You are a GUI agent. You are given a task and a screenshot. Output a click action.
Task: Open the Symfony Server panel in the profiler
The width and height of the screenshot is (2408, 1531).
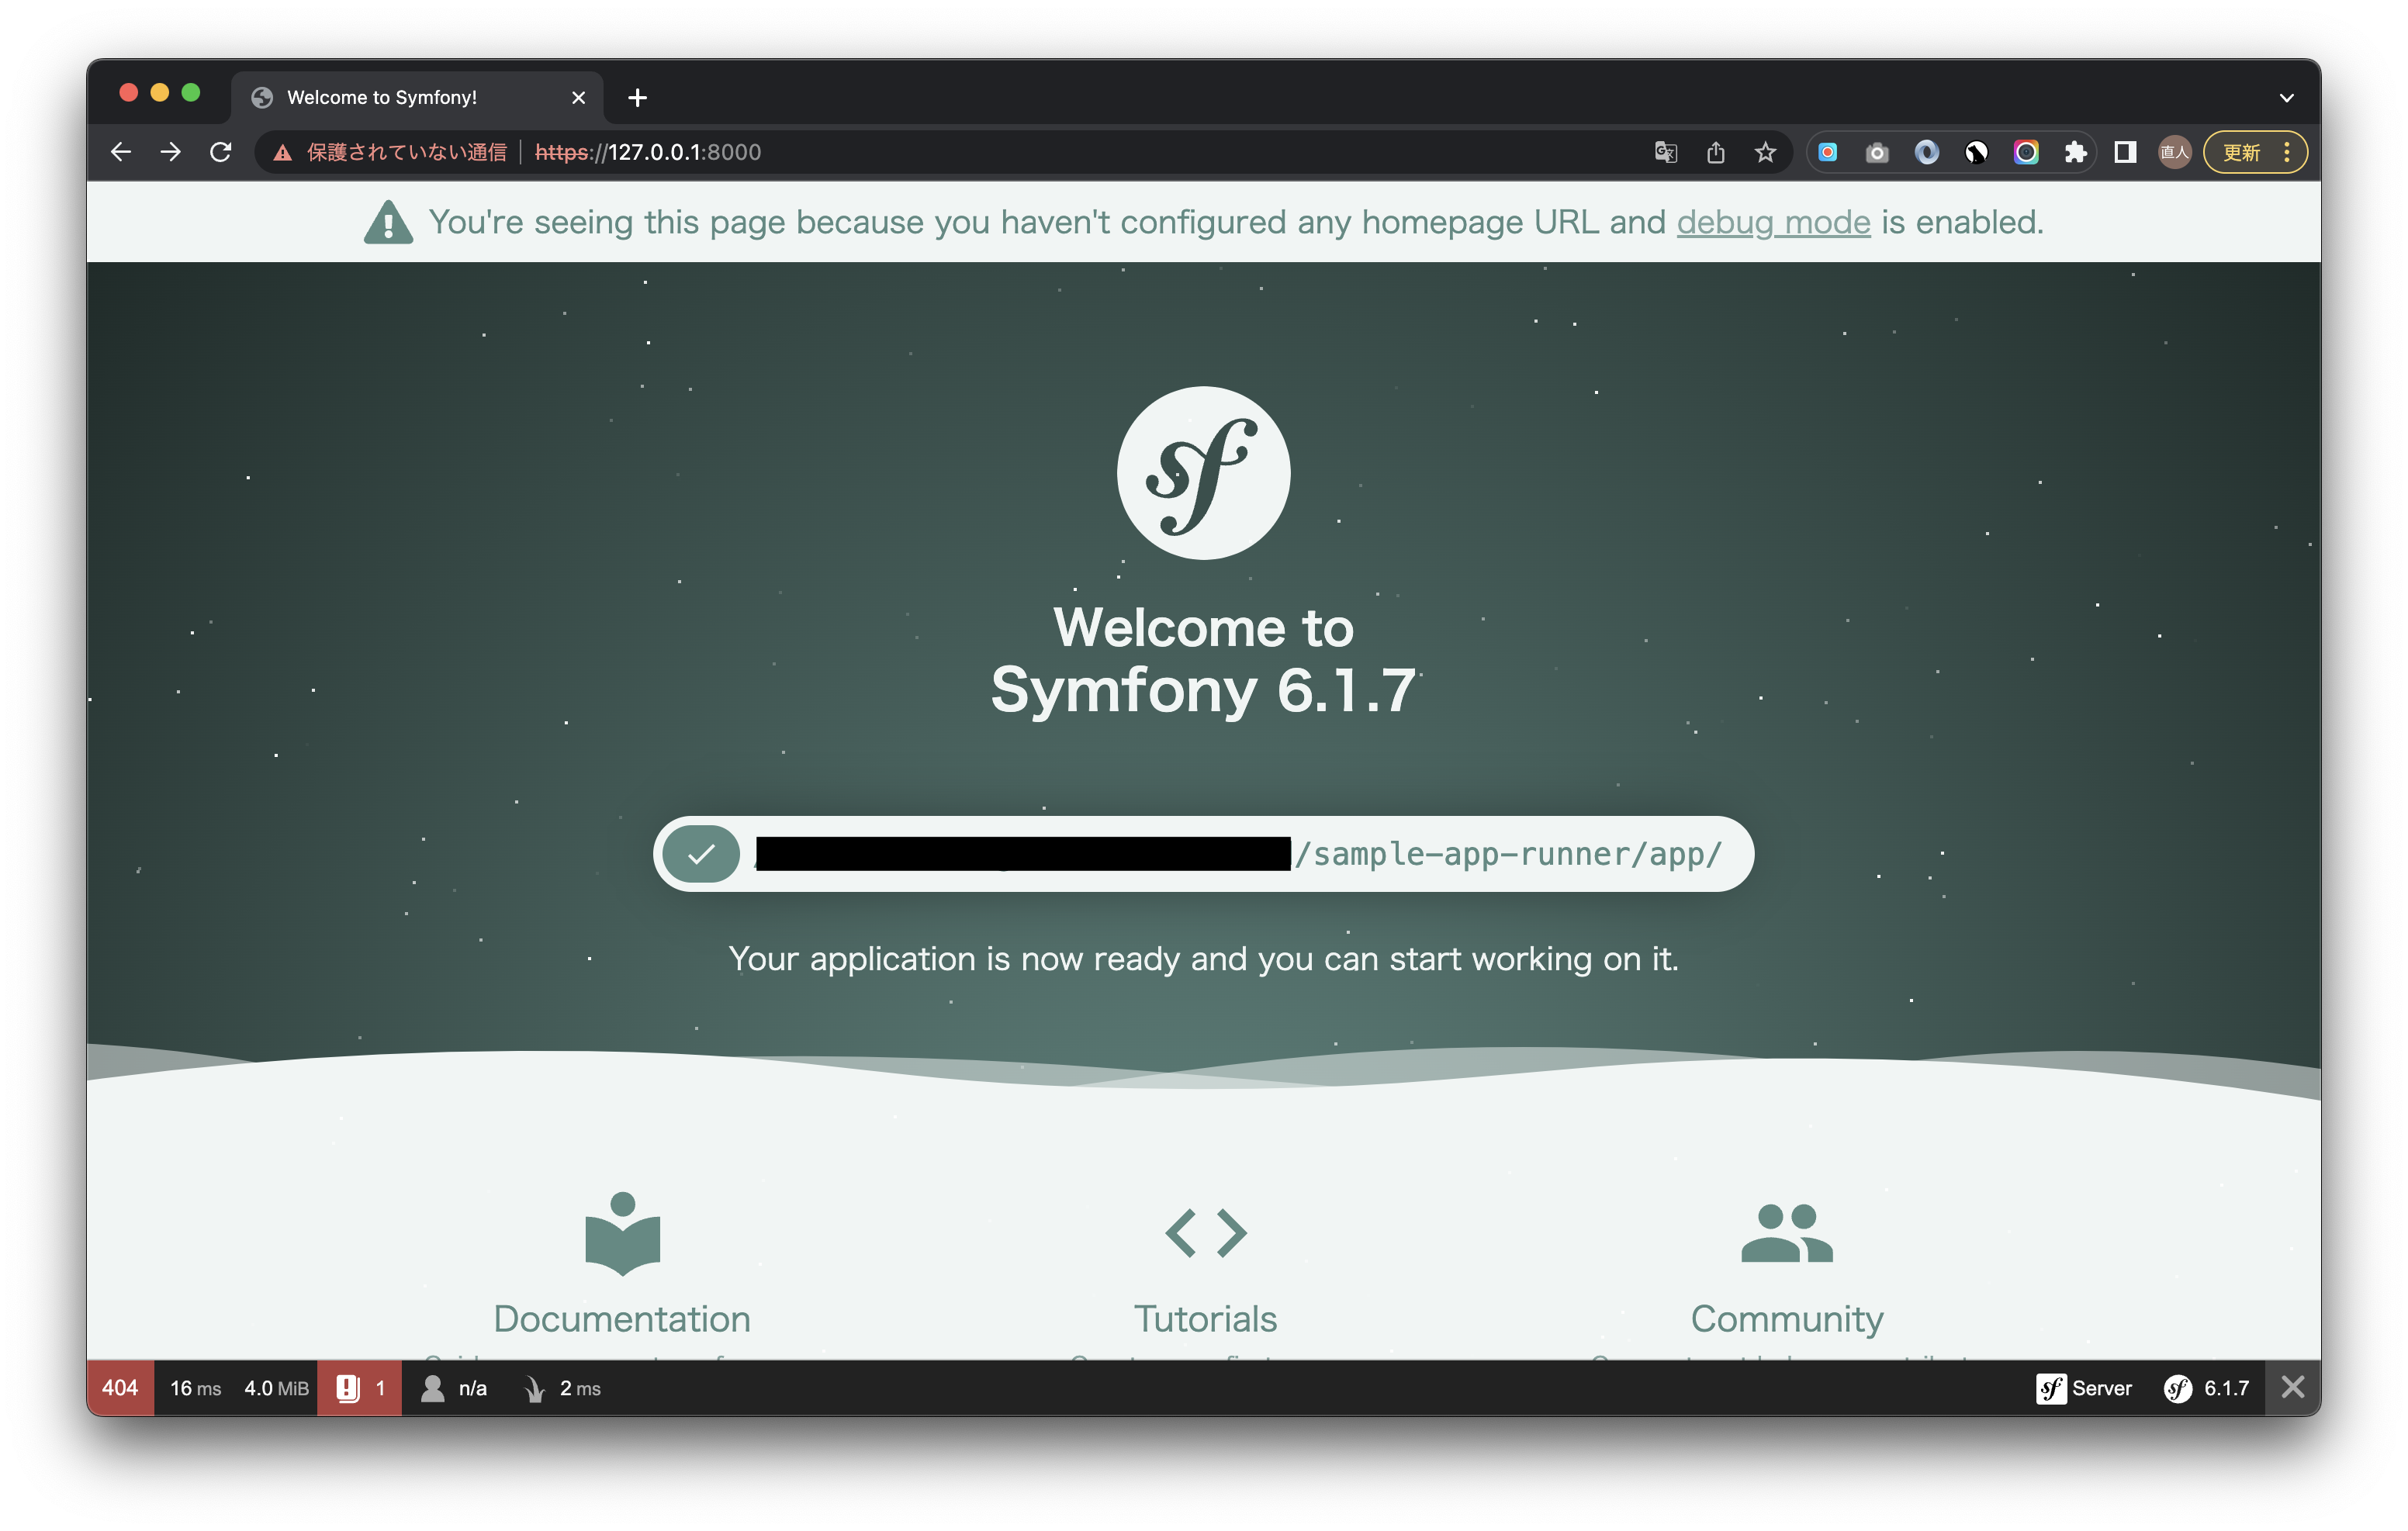(2086, 1388)
